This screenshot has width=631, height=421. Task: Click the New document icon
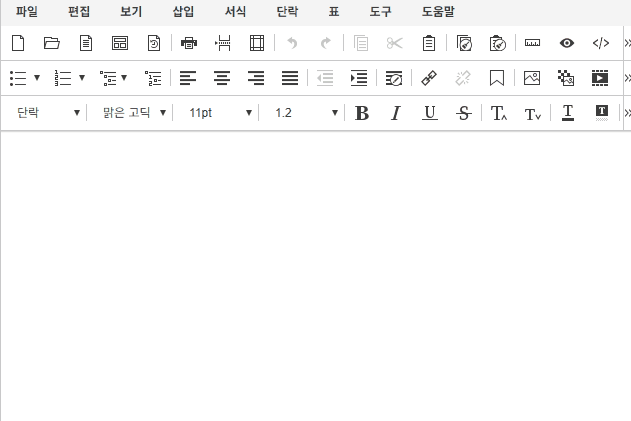(18, 43)
